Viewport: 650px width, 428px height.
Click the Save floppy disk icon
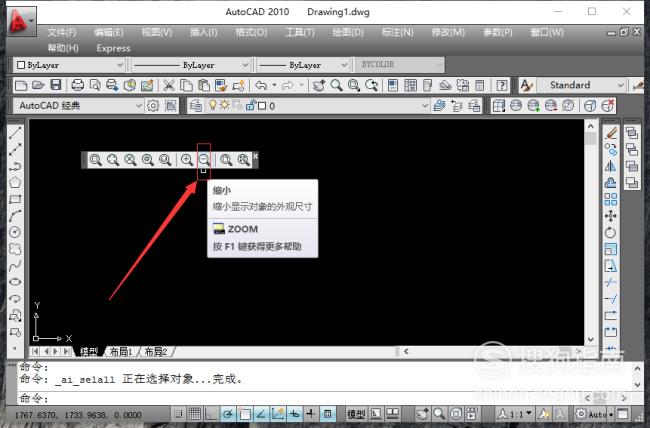[56, 85]
